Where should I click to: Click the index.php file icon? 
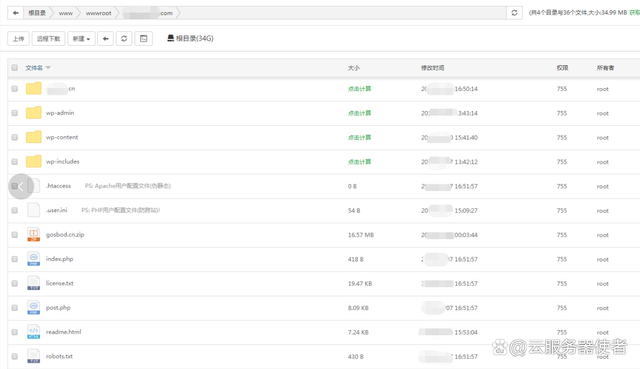[x=33, y=259]
